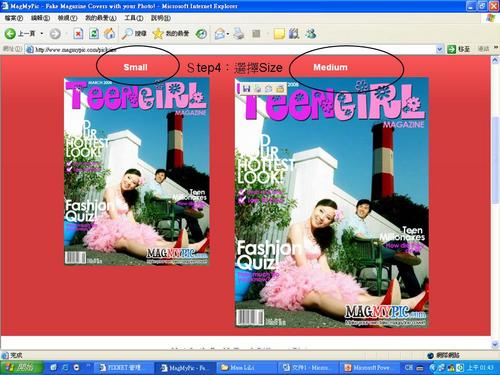Open the Search magnifier toolbar button
This screenshot has height=375, width=500.
pyautogui.click(x=134, y=33)
